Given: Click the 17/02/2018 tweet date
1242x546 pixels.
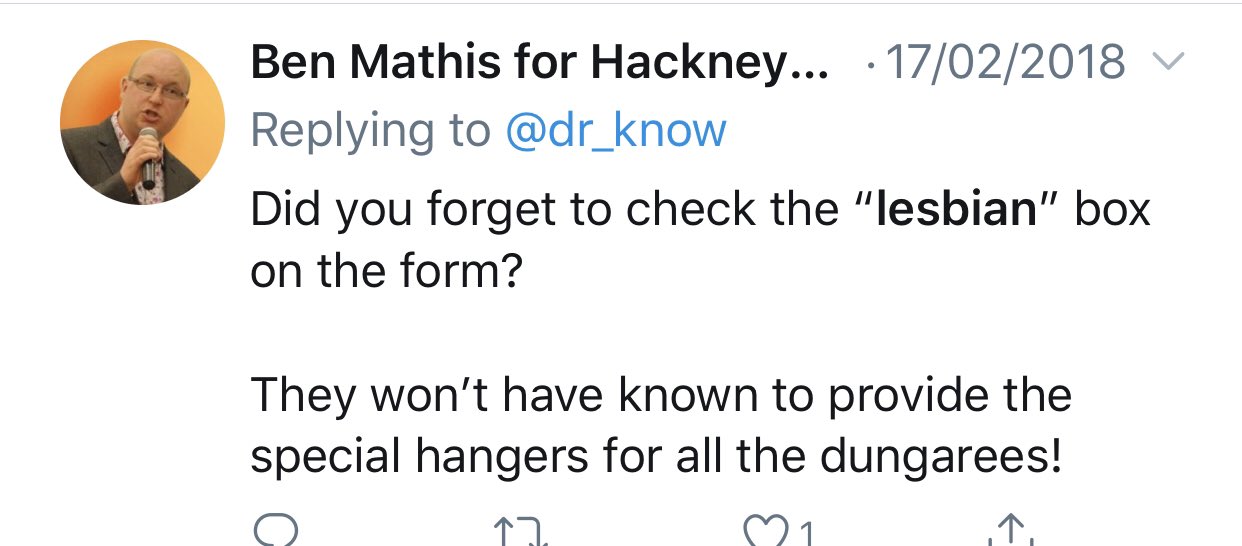Looking at the screenshot, I should click(1006, 64).
